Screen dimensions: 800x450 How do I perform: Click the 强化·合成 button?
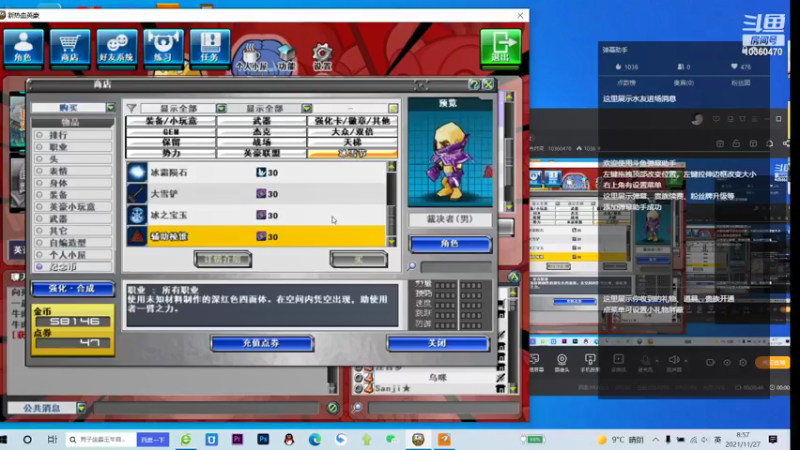(x=72, y=289)
